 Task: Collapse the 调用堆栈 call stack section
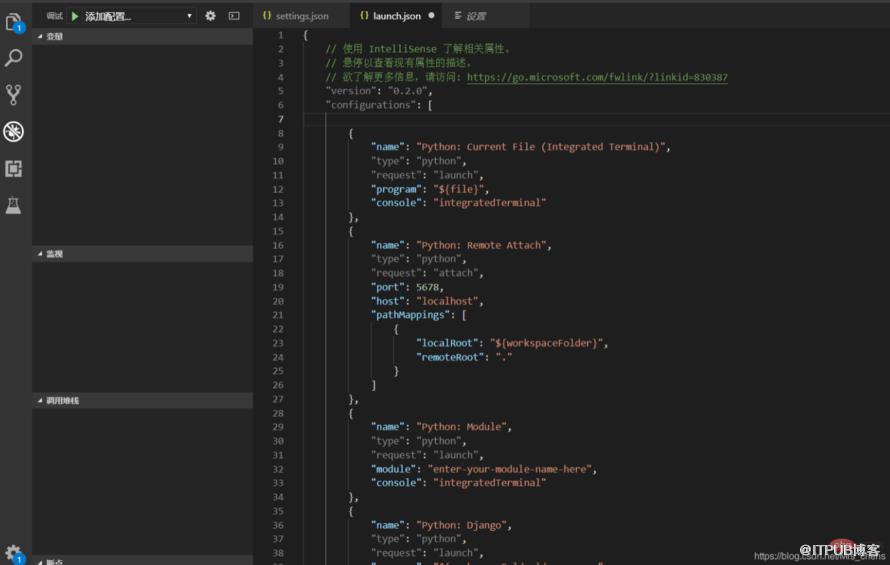click(142, 400)
